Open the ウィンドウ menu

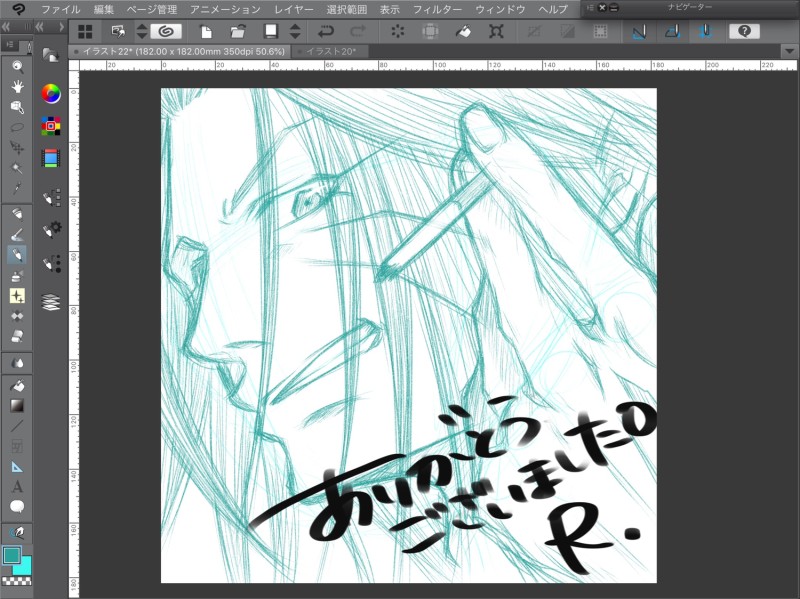(x=501, y=9)
